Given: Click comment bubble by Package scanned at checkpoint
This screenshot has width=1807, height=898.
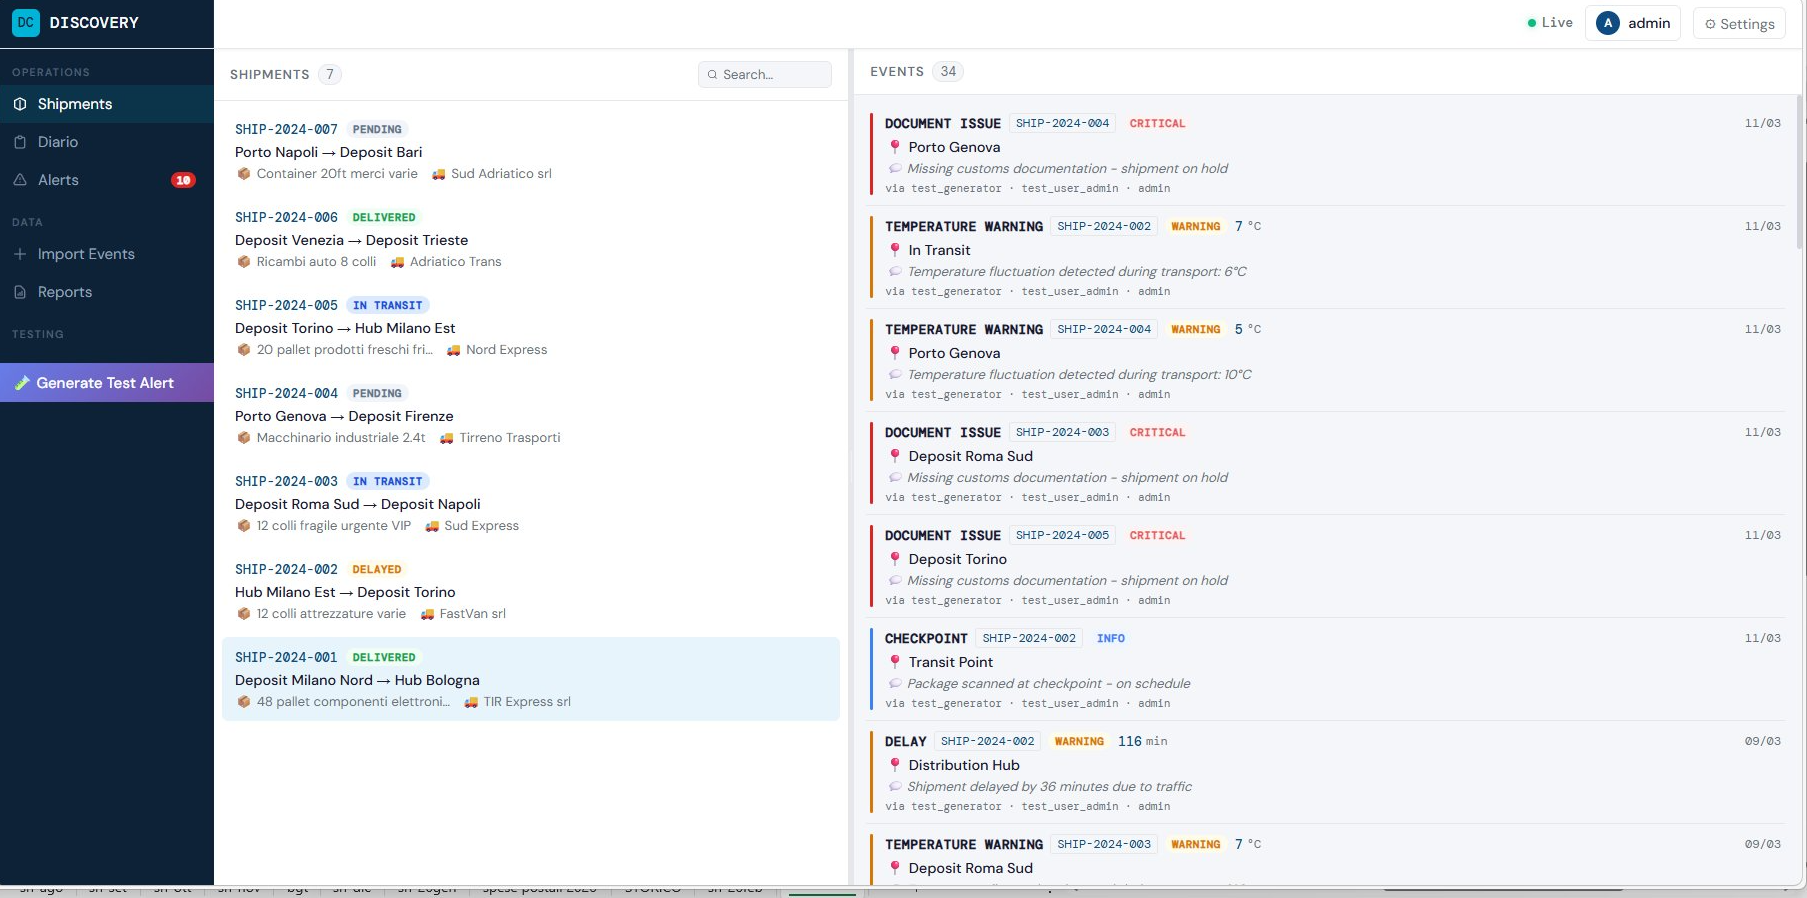Looking at the screenshot, I should 895,684.
